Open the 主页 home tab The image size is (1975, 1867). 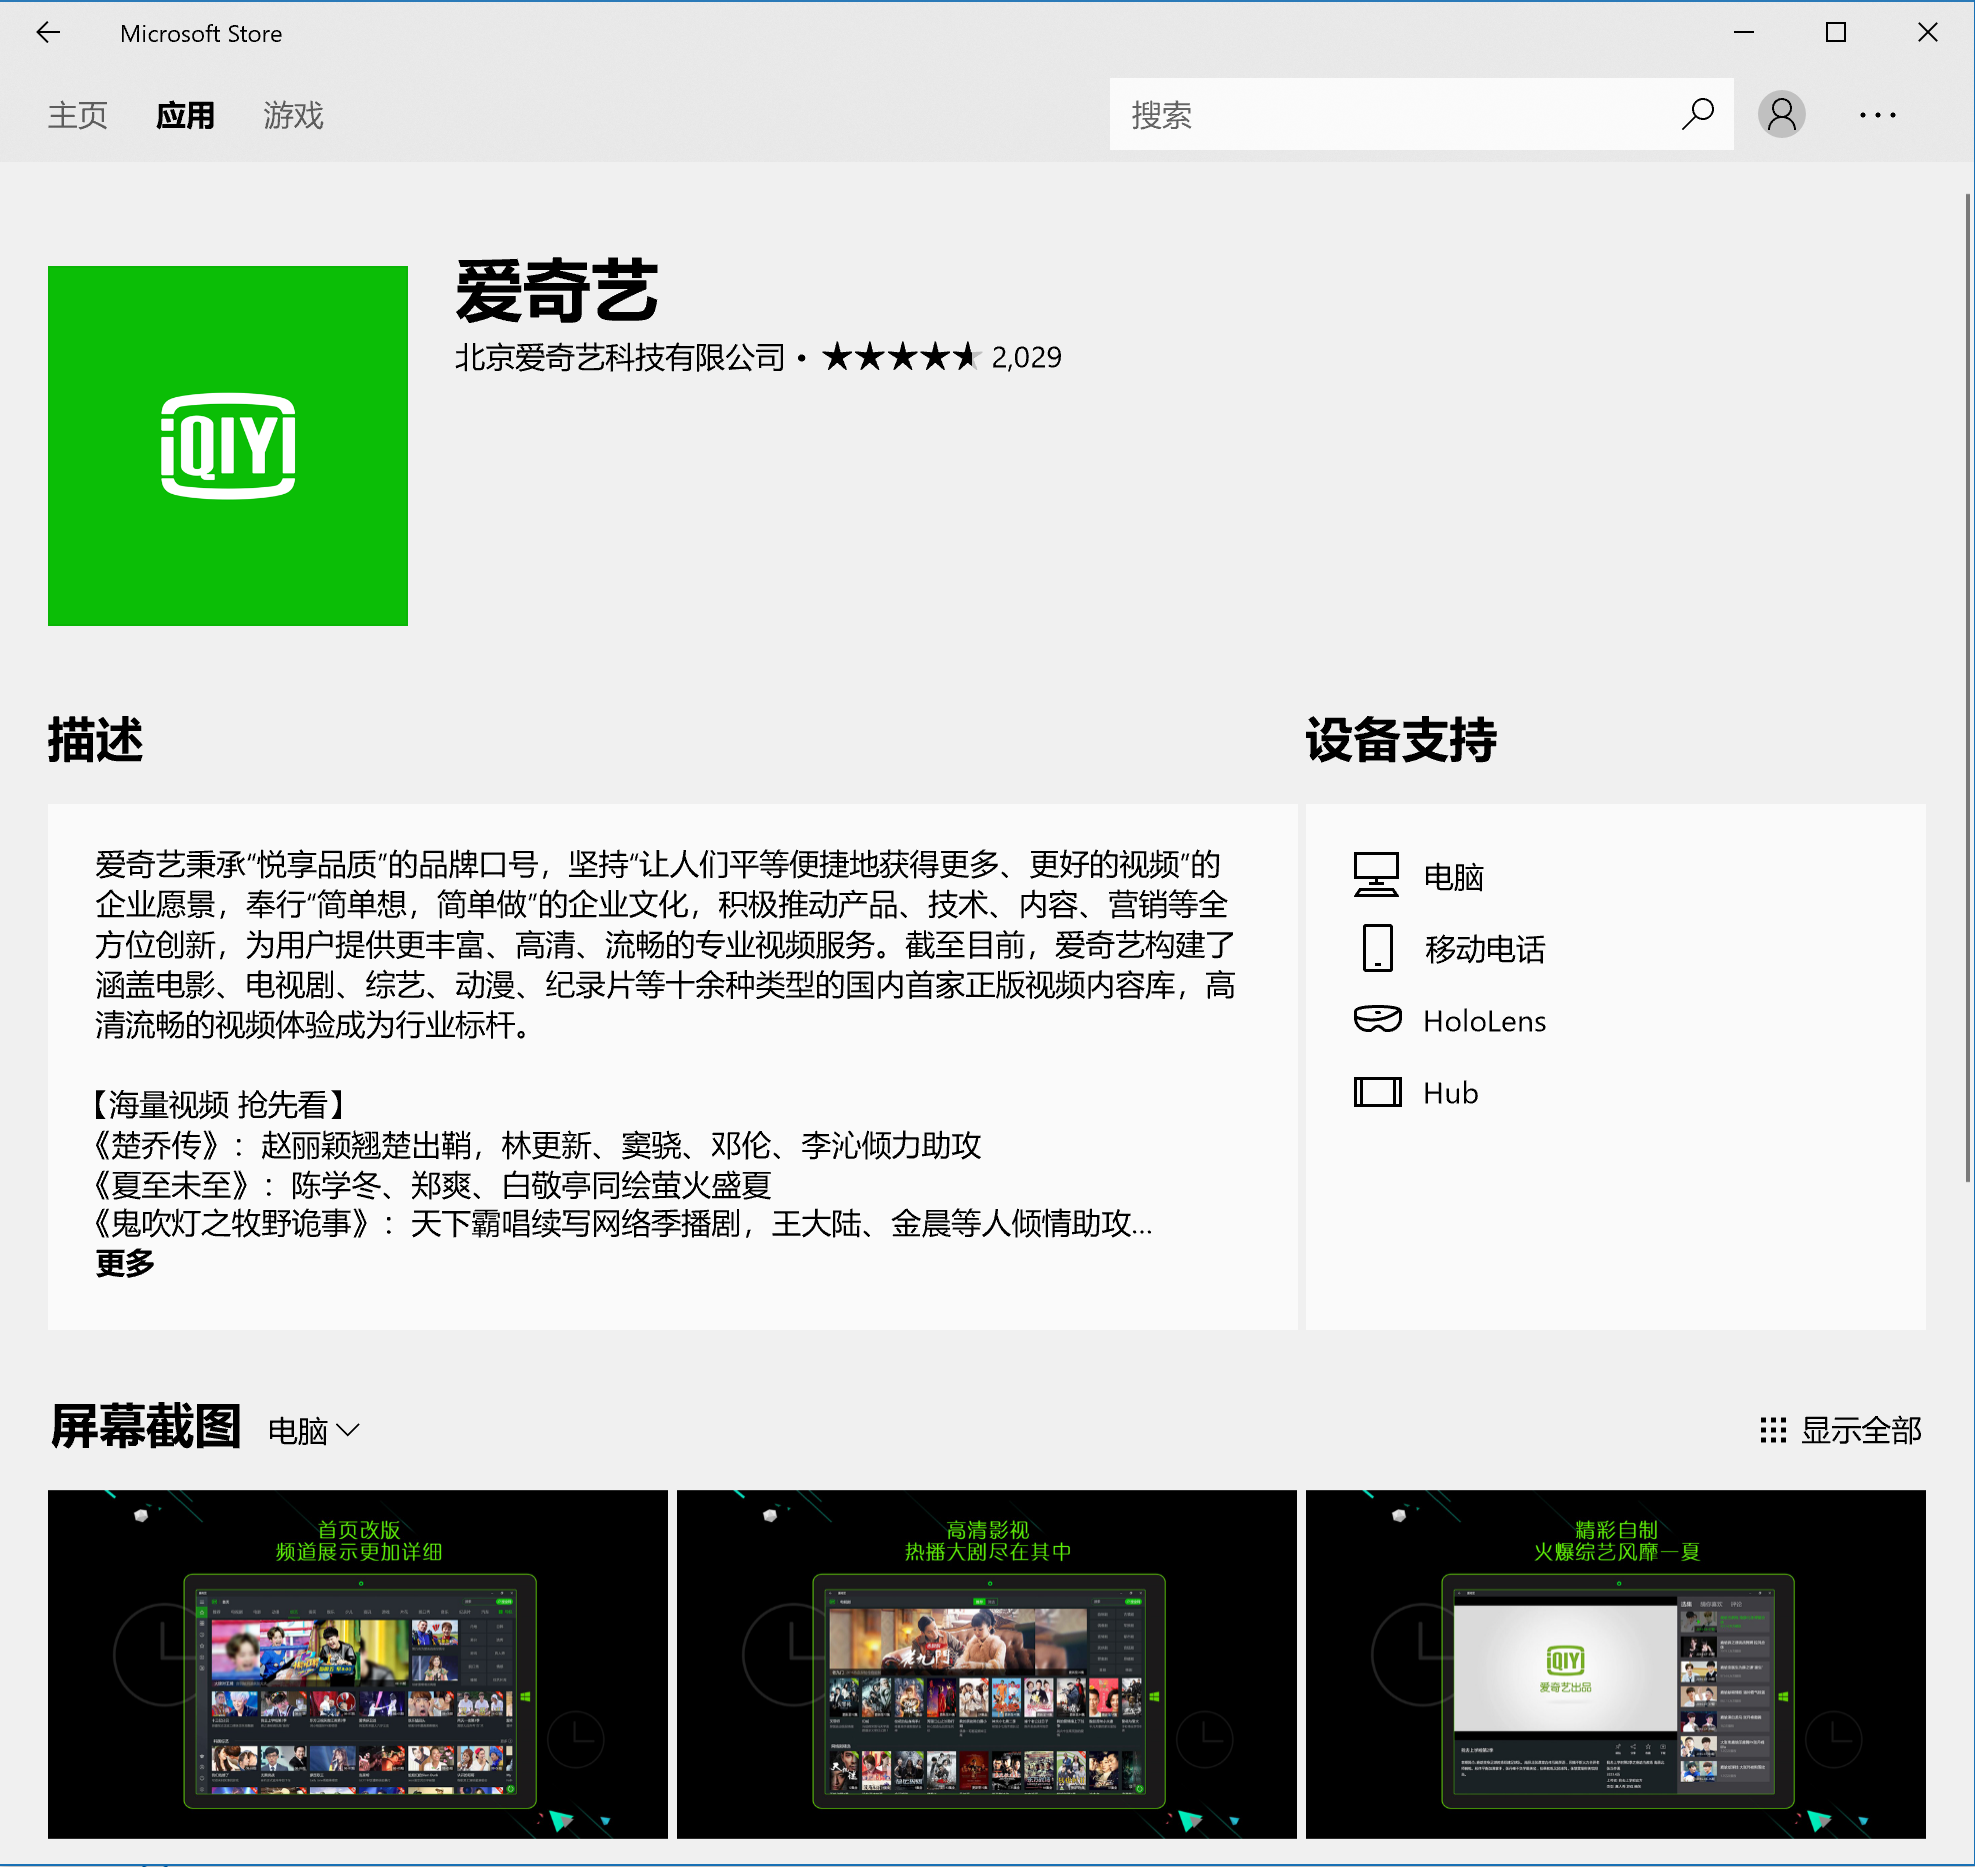click(x=77, y=115)
